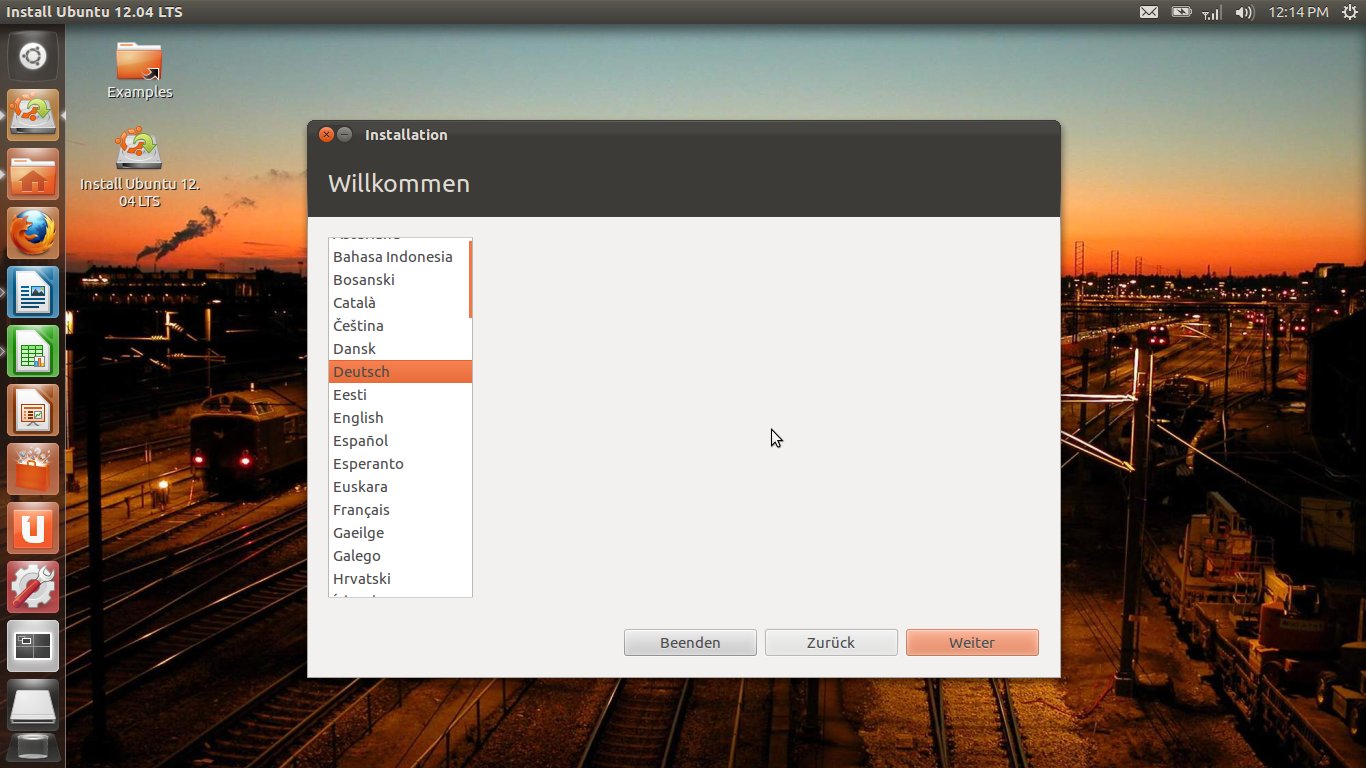Open the session gear menu

pos(1350,12)
